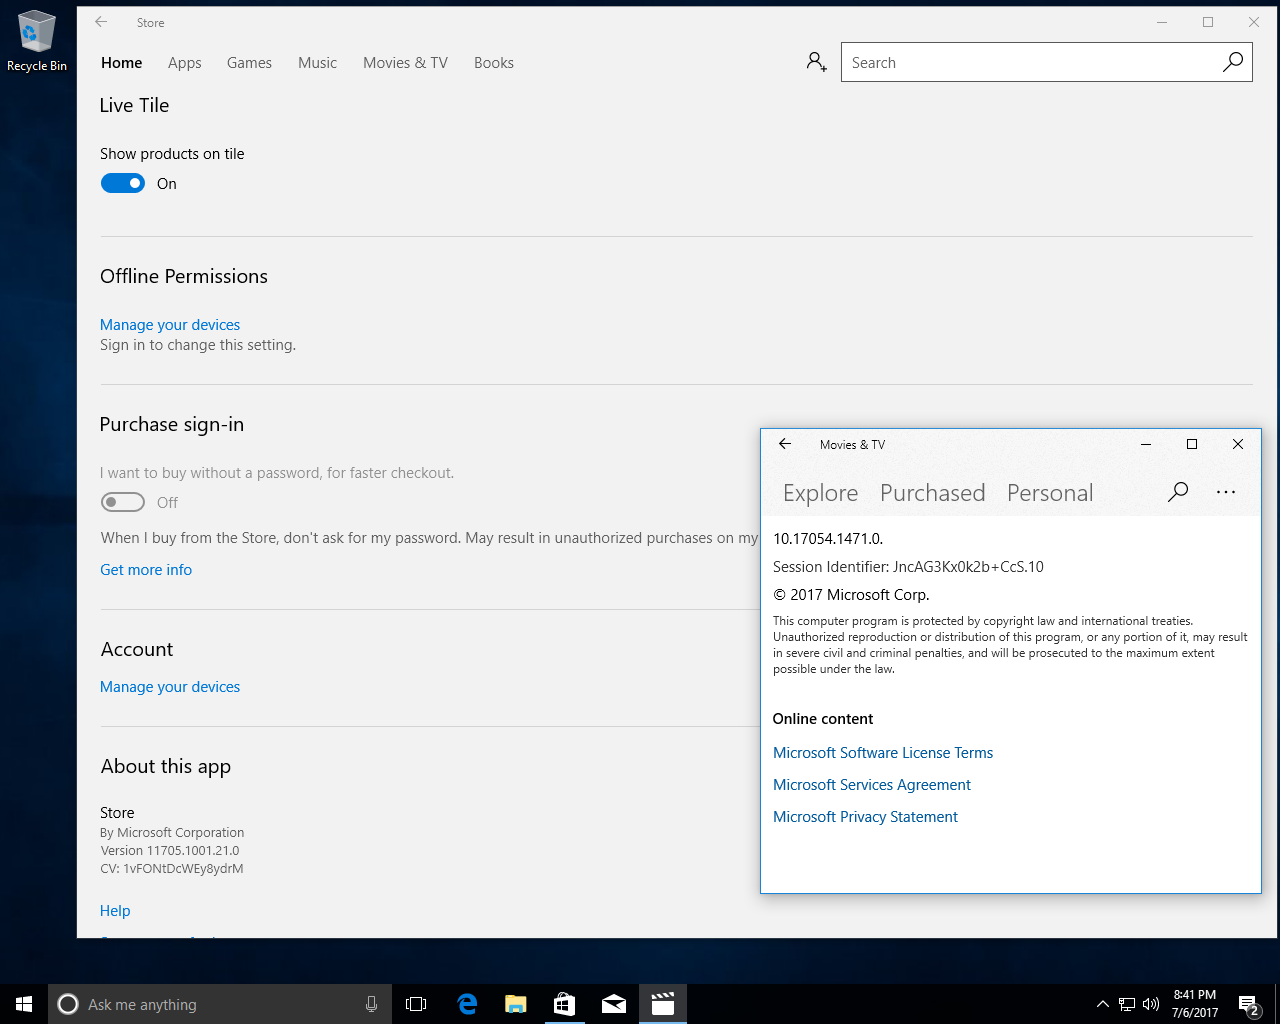The width and height of the screenshot is (1280, 1024).
Task: Click the © 2017 Microsoft Corp. text
Action: [x=851, y=595]
